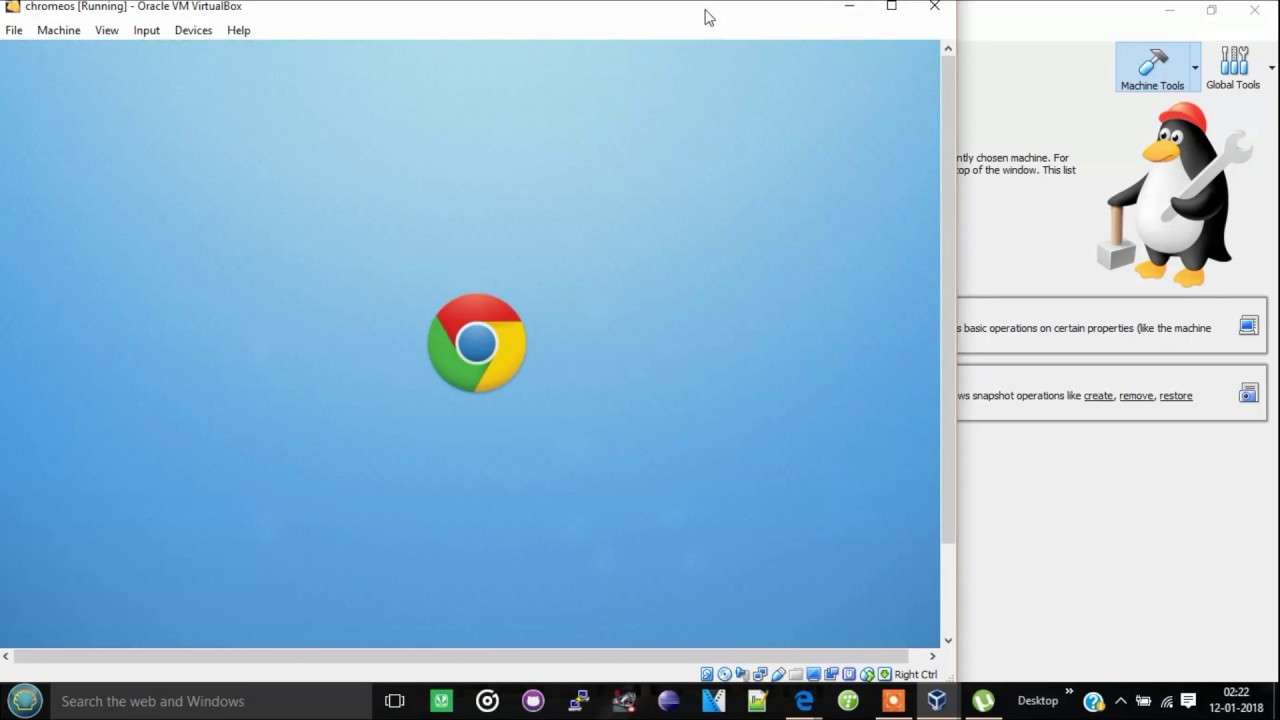Viewport: 1280px width, 720px height.
Task: Open the Devices menu
Action: [193, 30]
